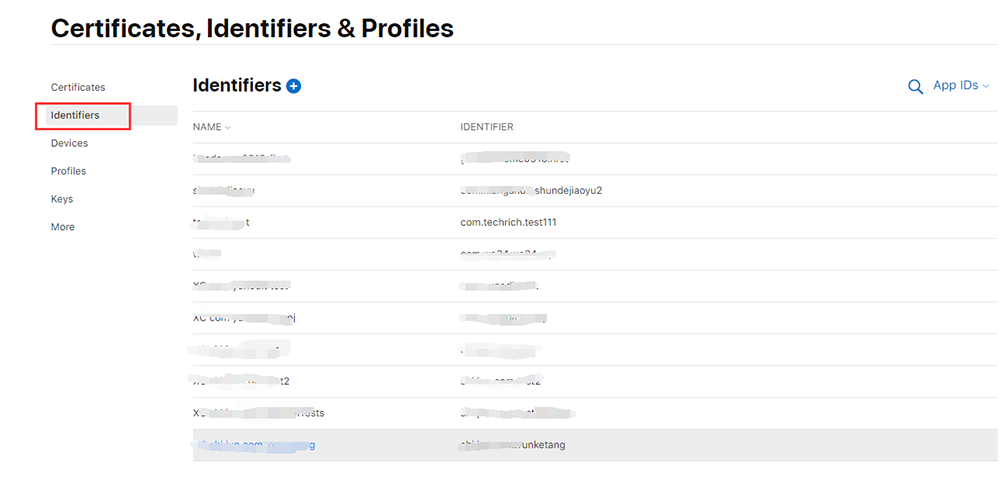The width and height of the screenshot is (1000, 497).
Task: Click Certificates, Identifiers & Profiles title
Action: 252,29
